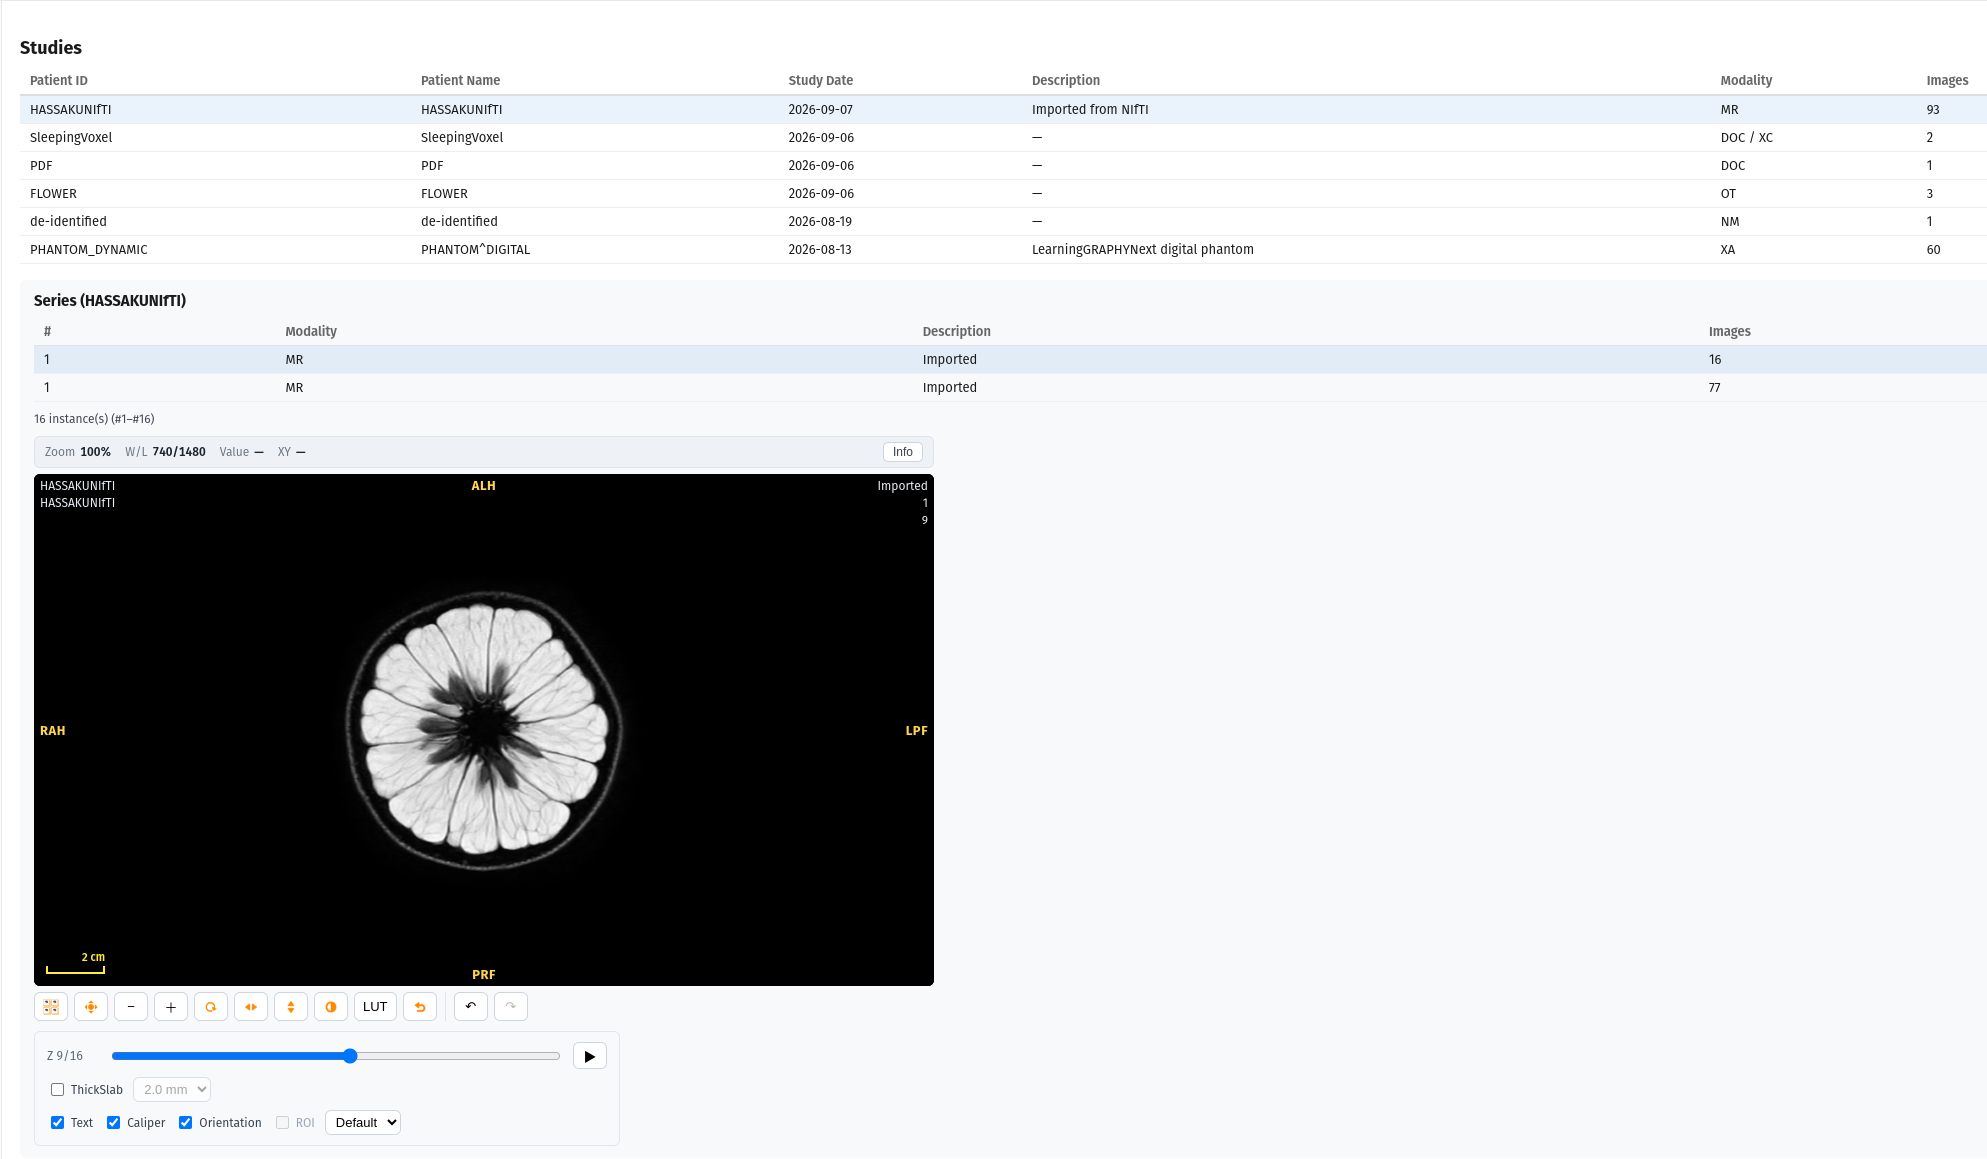
Task: Select the HASSAKUNIfTI study row
Action: pos(1003,110)
